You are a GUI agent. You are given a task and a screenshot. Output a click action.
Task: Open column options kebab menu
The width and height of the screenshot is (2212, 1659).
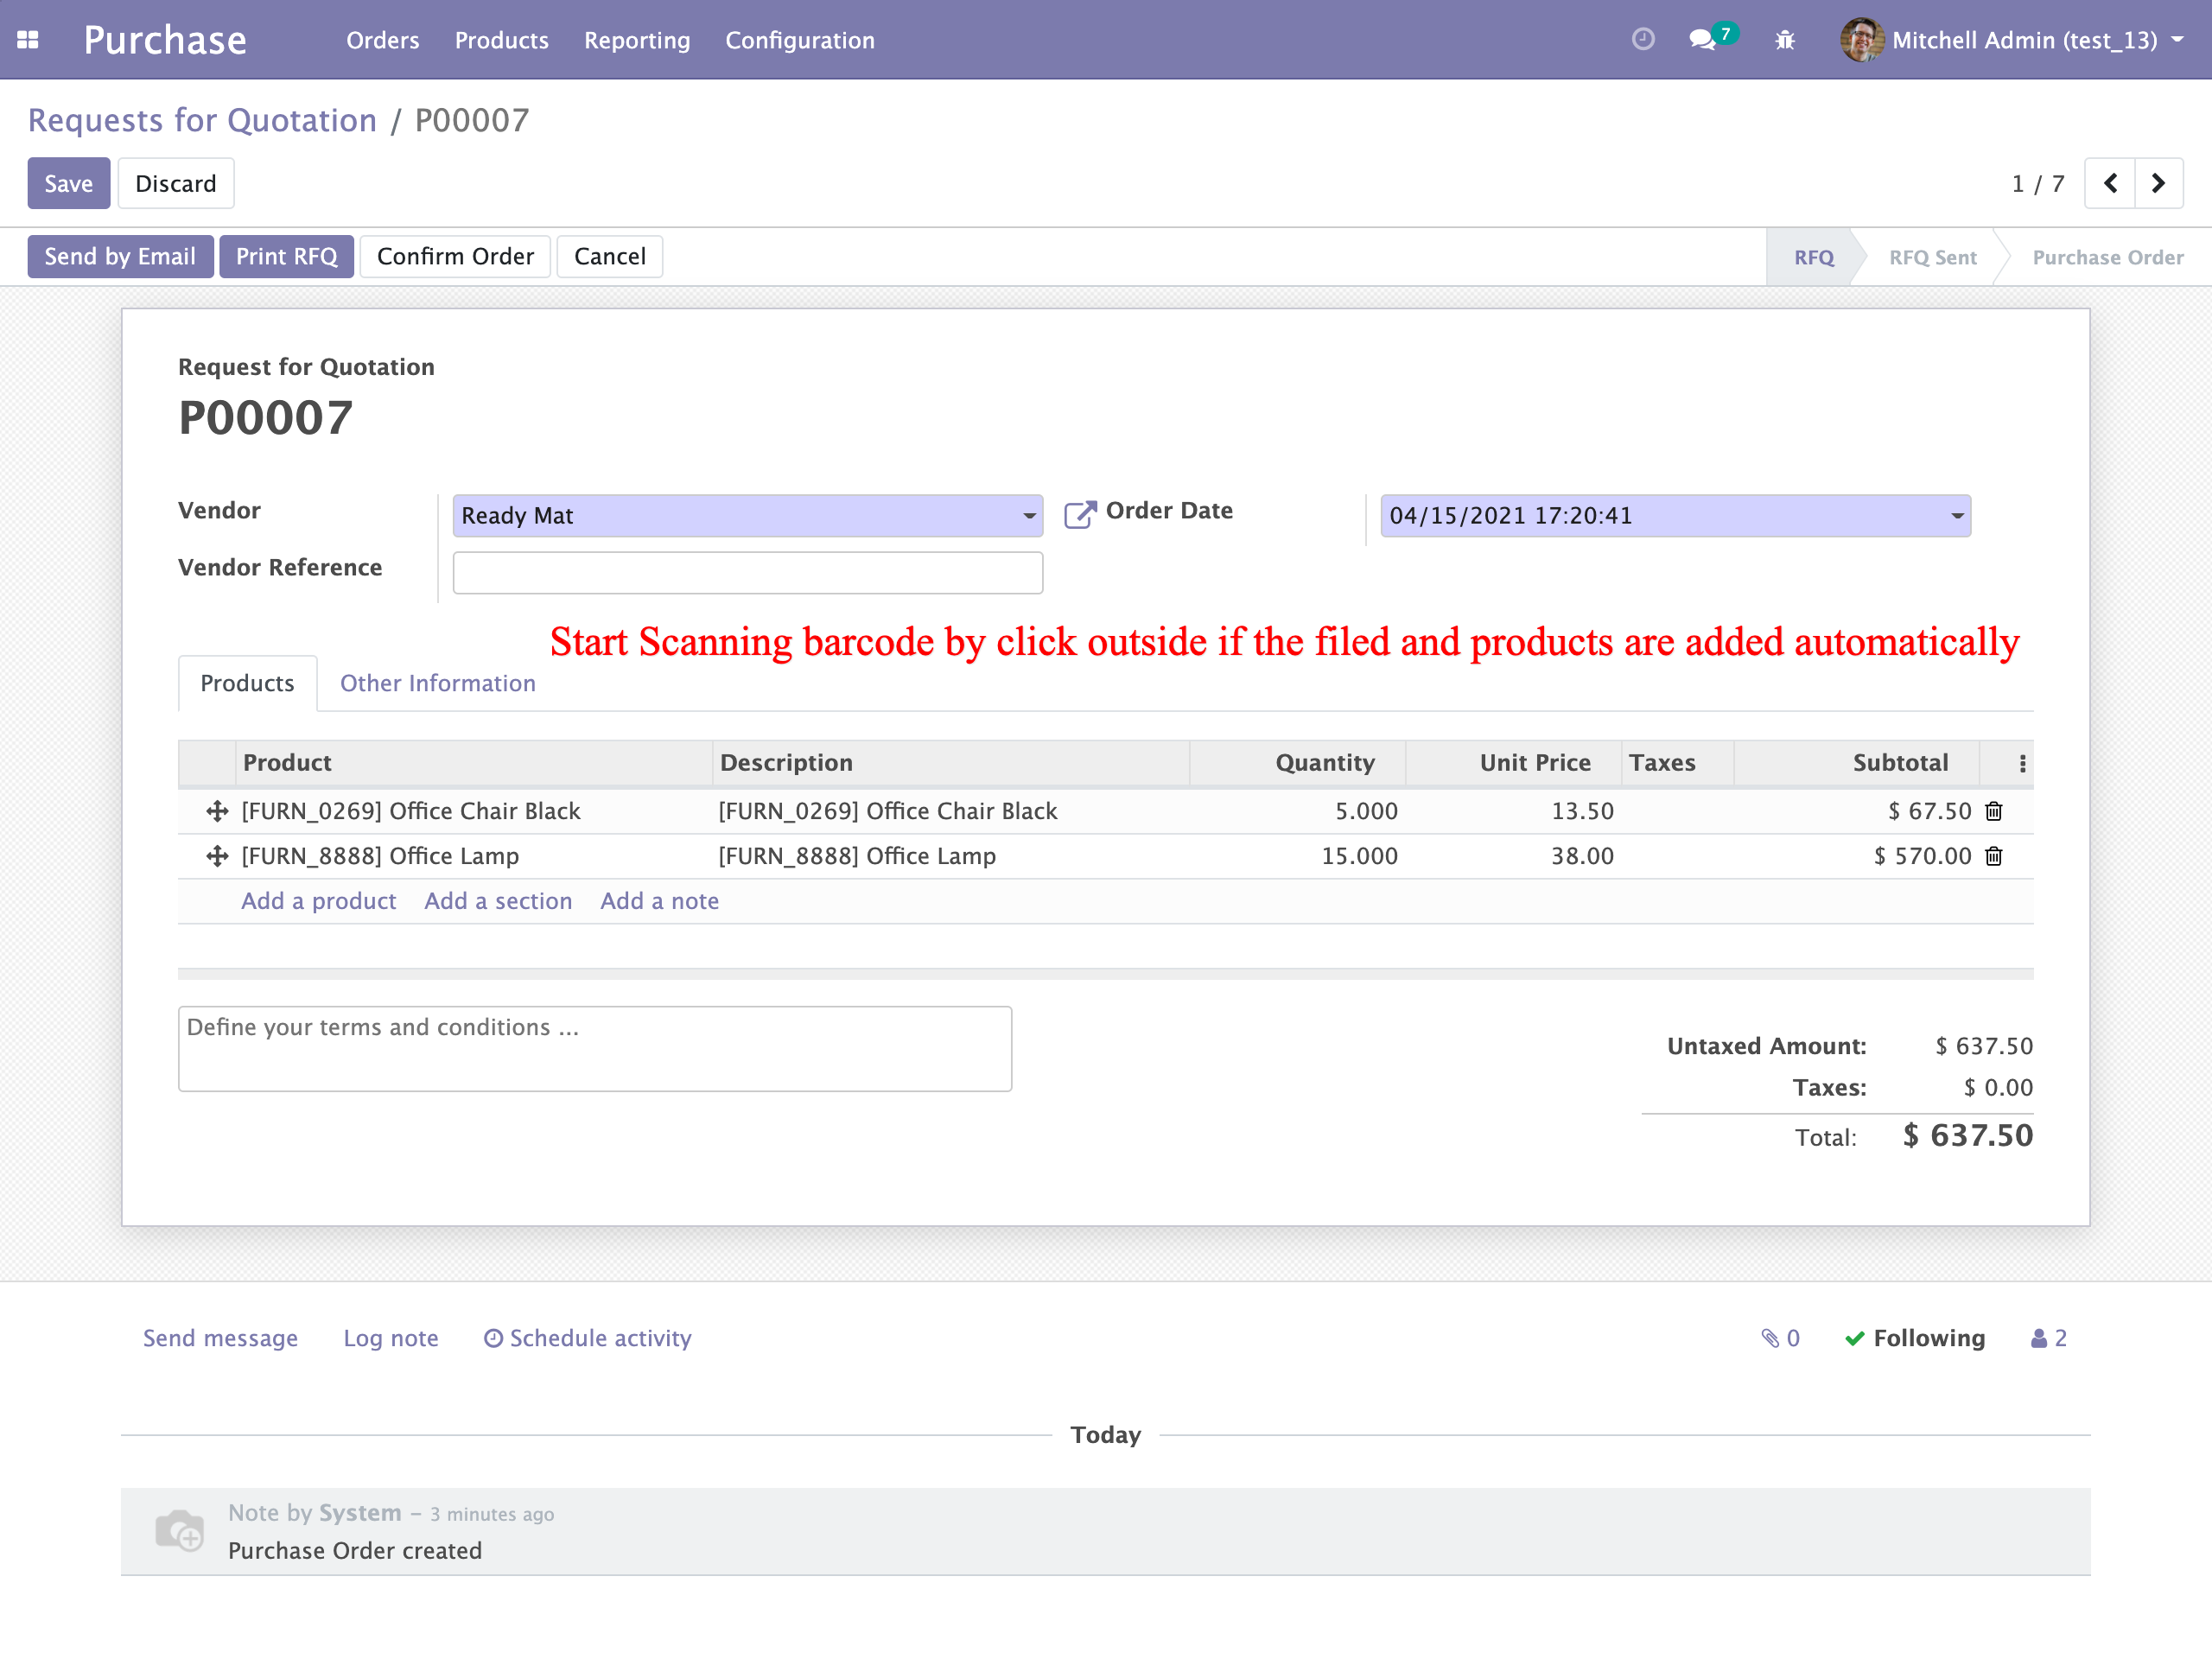pos(2022,763)
